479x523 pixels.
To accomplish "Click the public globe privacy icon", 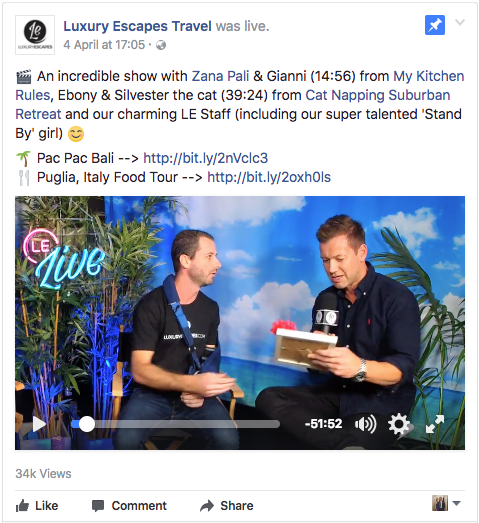I will pos(161,45).
